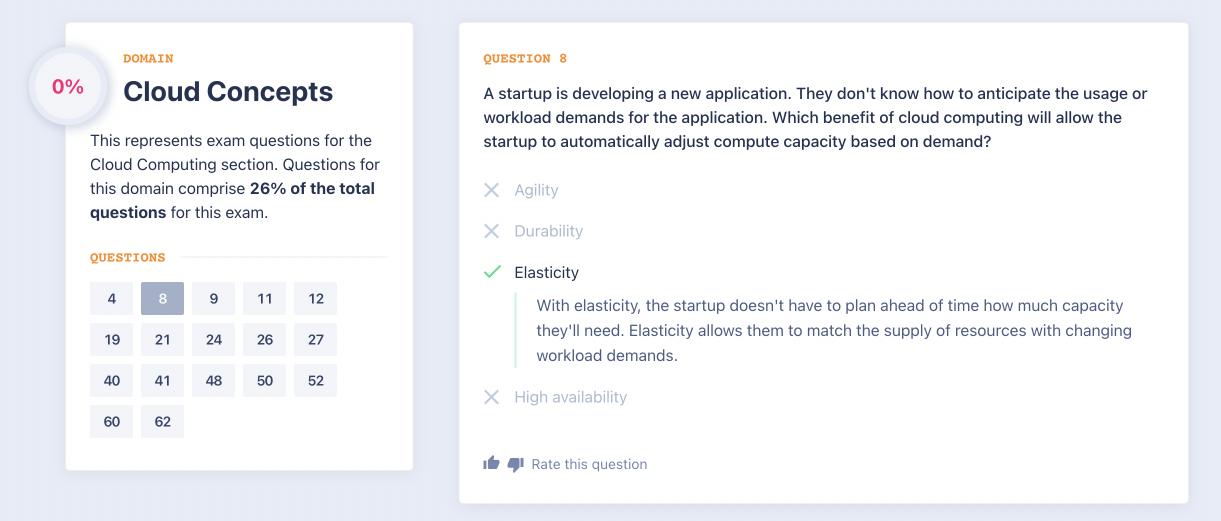This screenshot has height=521, width=1221.
Task: Click the thumbs down rating icon
Action: (515, 464)
